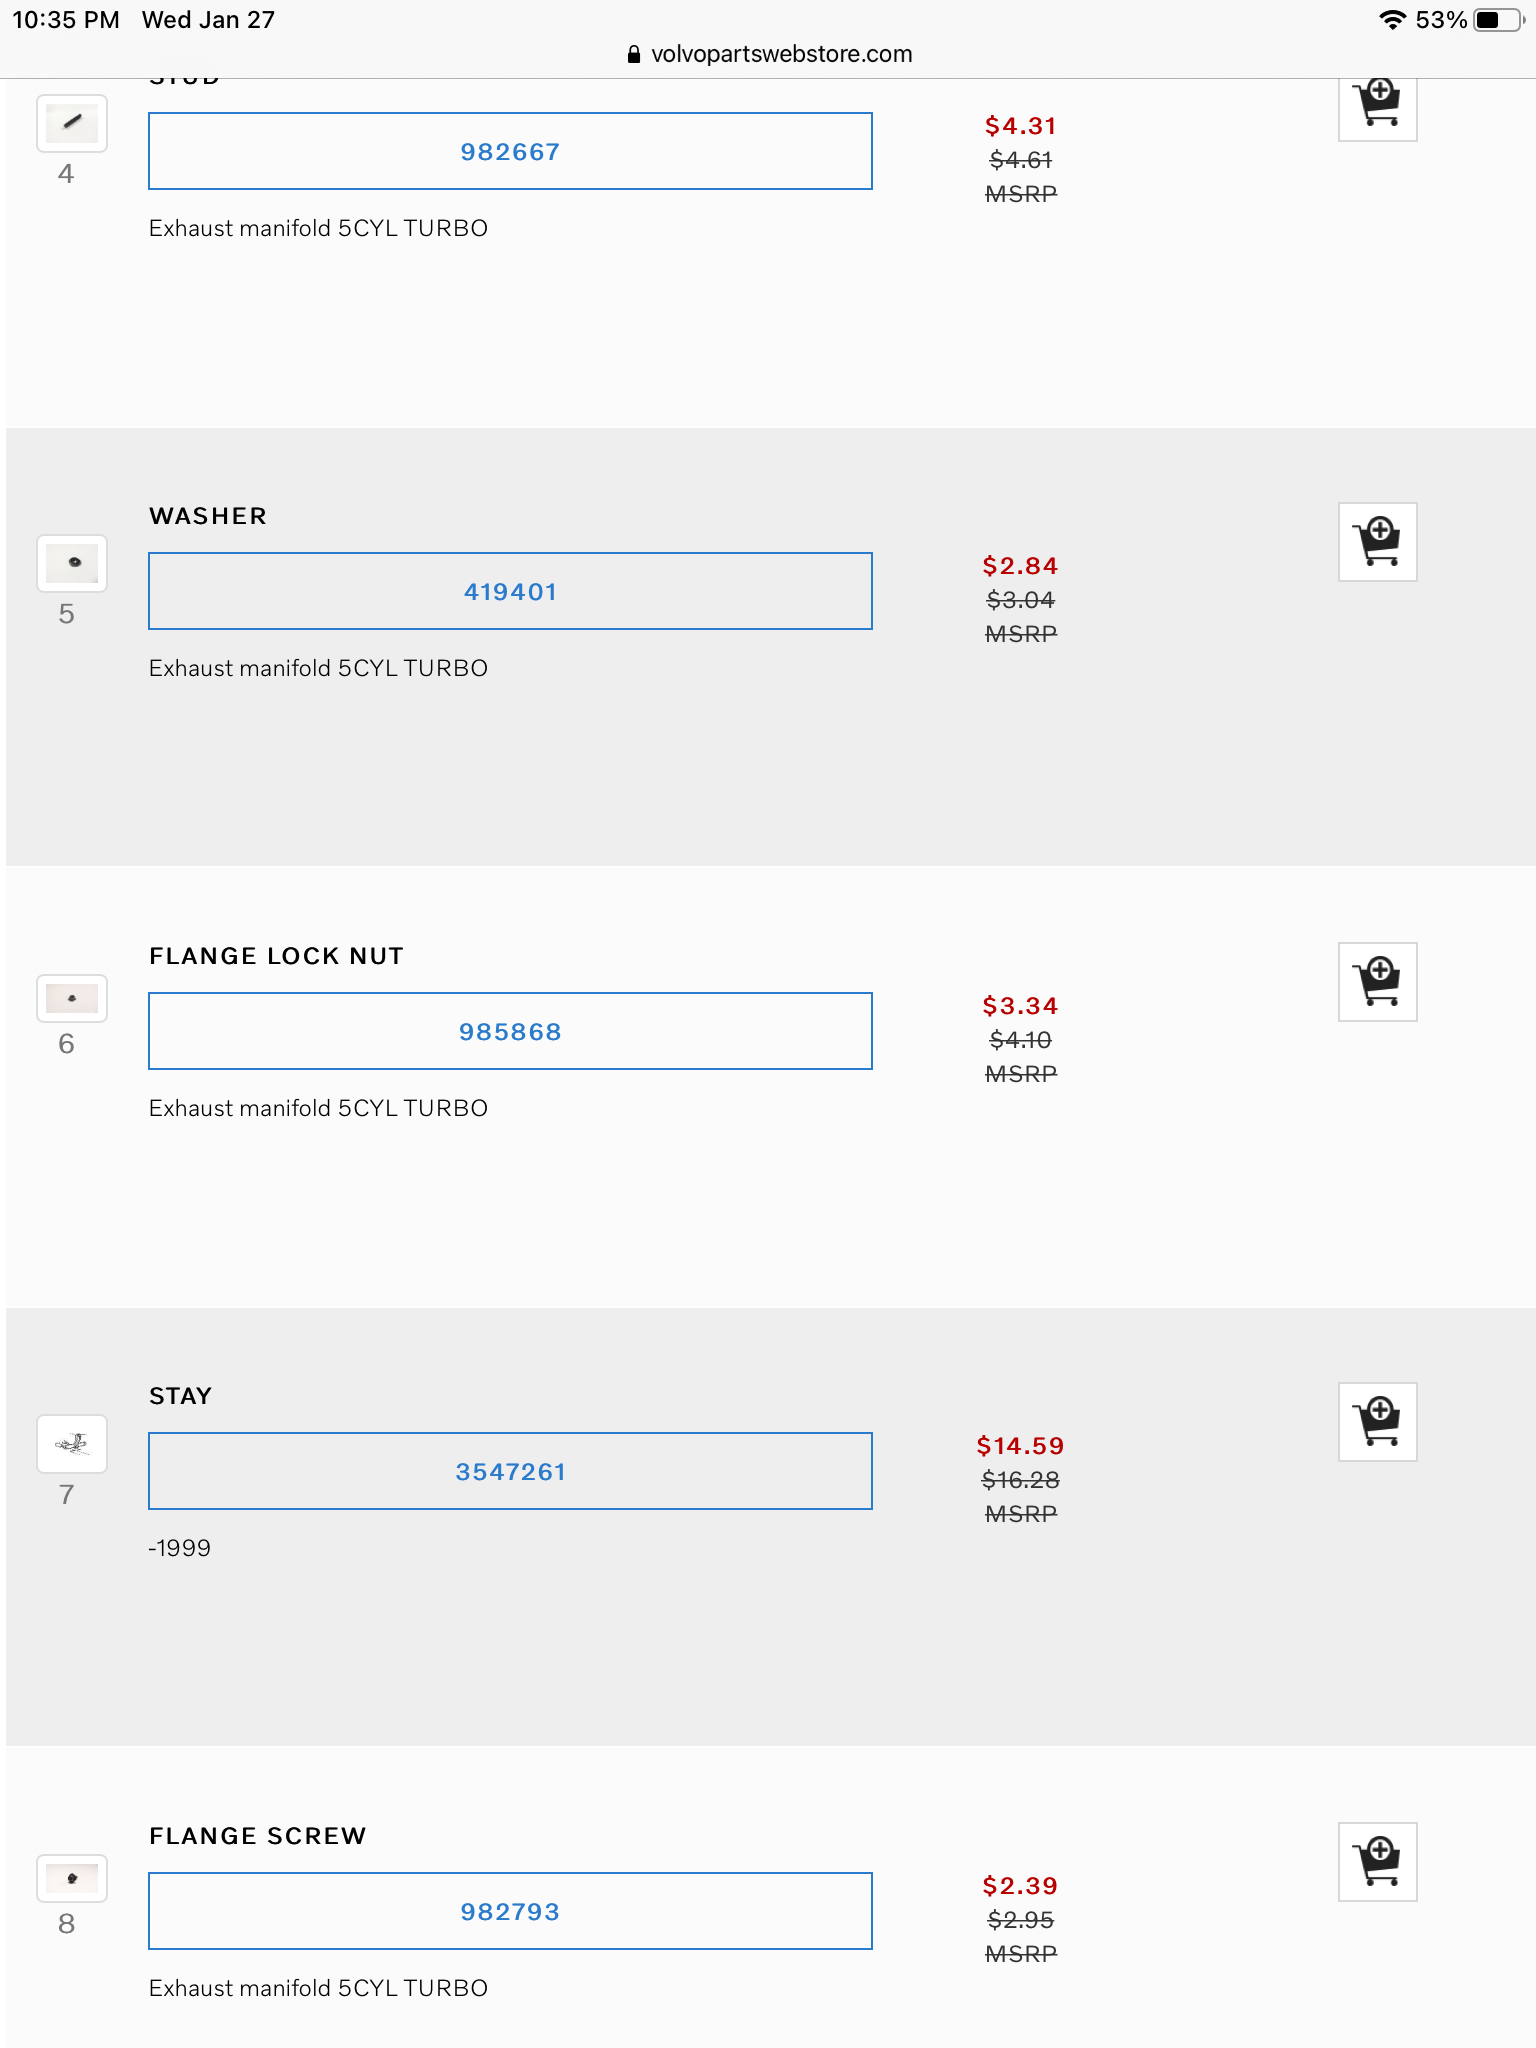View stay thumbnail image, item 7
This screenshot has height=2048, width=1536.
(72, 1443)
